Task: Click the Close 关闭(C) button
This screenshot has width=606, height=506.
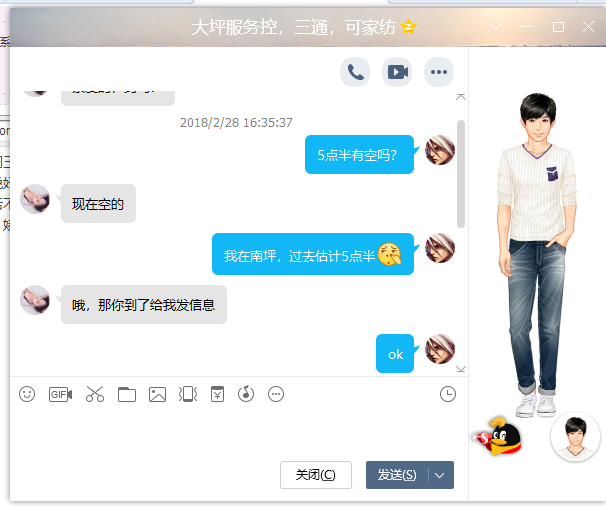Action: click(316, 475)
